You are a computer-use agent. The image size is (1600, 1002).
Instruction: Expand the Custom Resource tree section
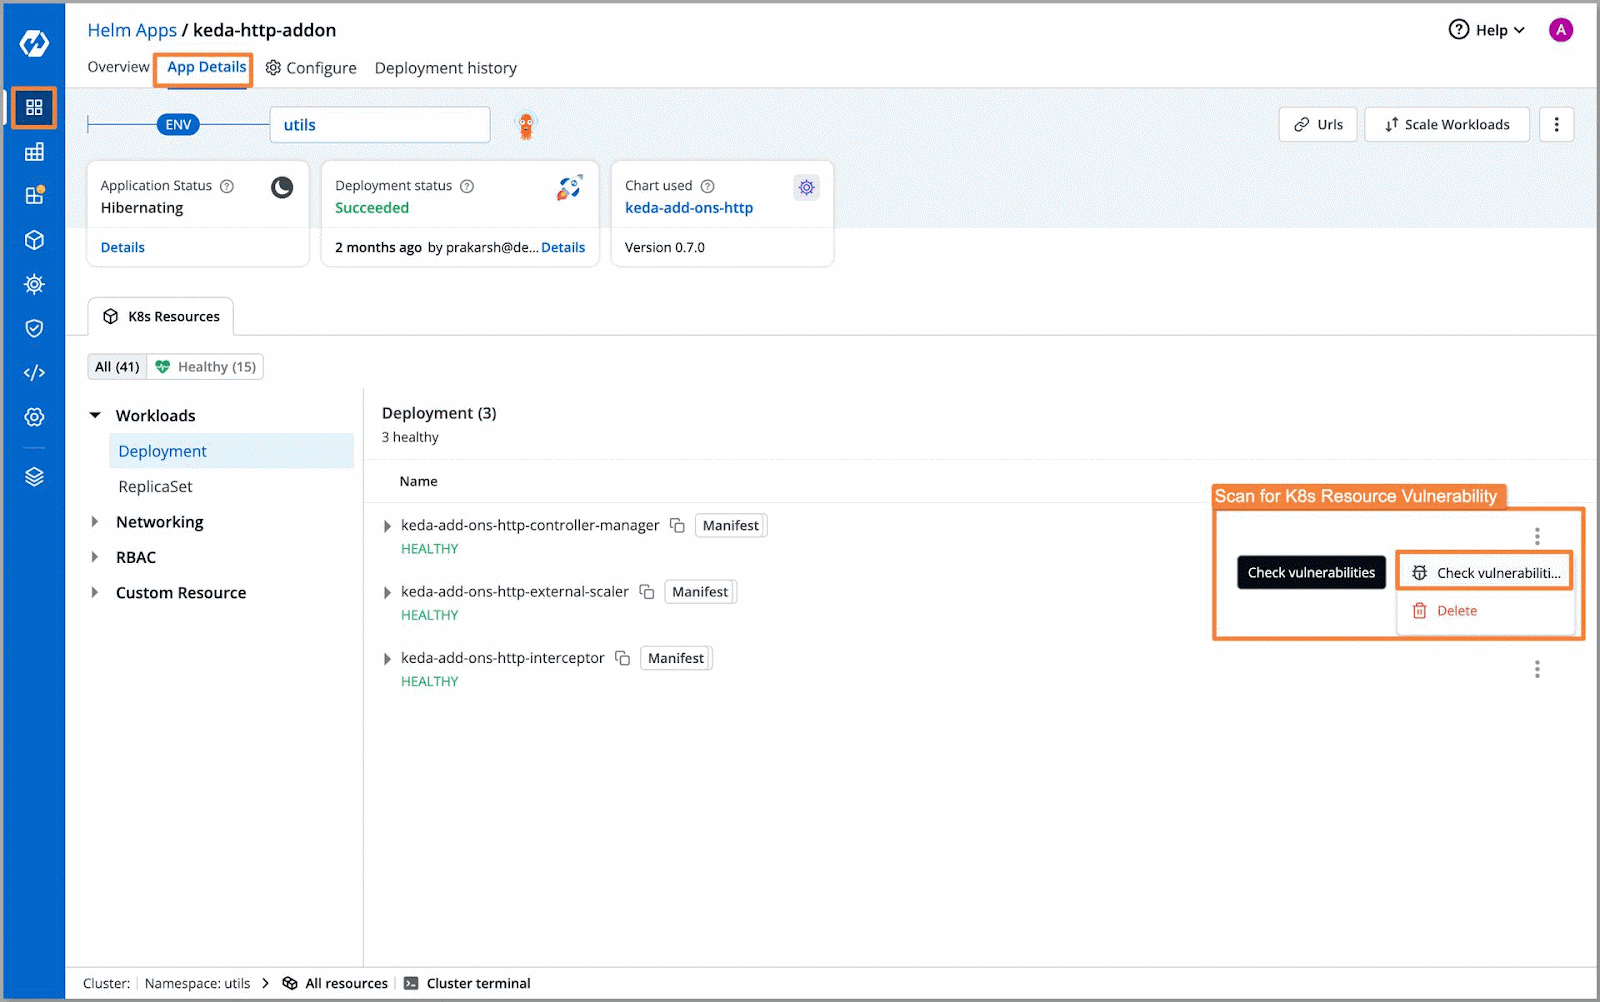95,592
